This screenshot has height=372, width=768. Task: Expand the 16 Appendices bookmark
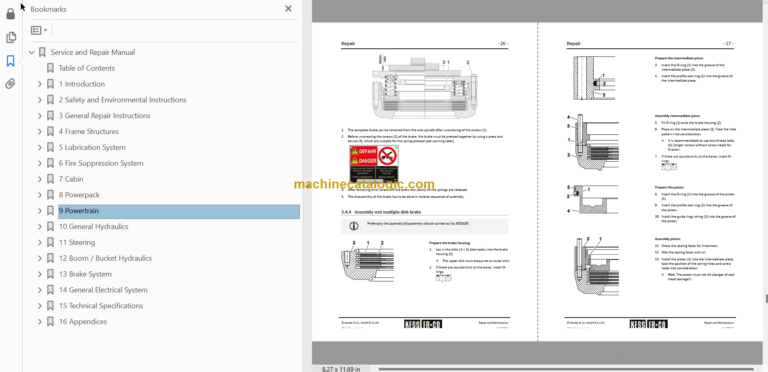pyautogui.click(x=40, y=322)
